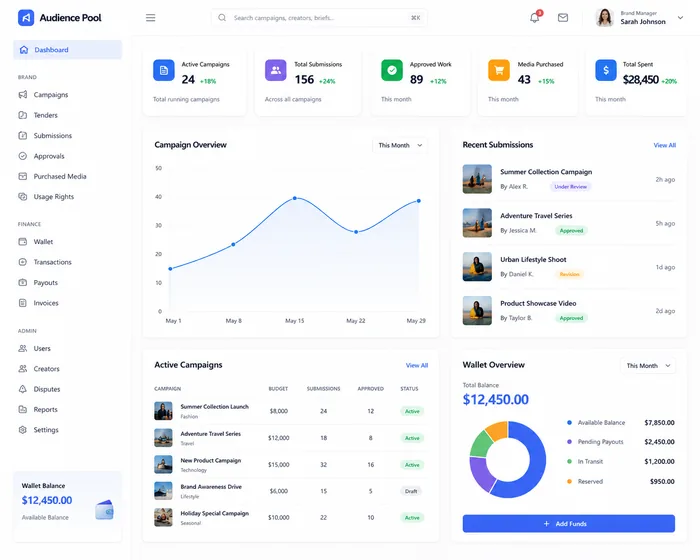700x560 pixels.
Task: Open Brand Awareness Drive campaign row
Action: [x=291, y=491]
